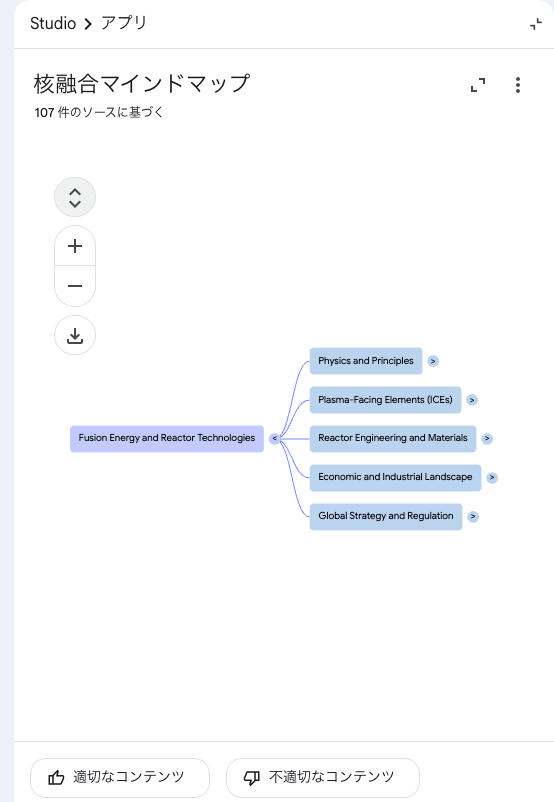This screenshot has width=554, height=802.
Task: Expand Reactor Engineering and Materials arrow
Action: (x=487, y=439)
